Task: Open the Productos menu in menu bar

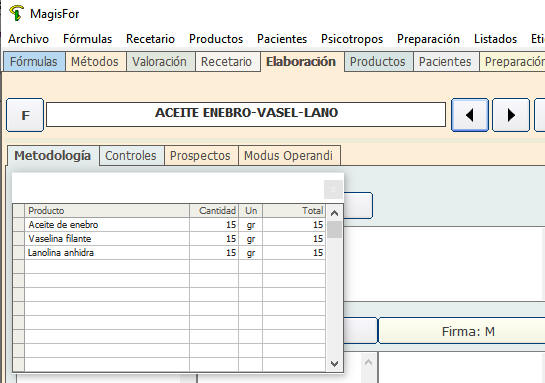Action: tap(216, 39)
